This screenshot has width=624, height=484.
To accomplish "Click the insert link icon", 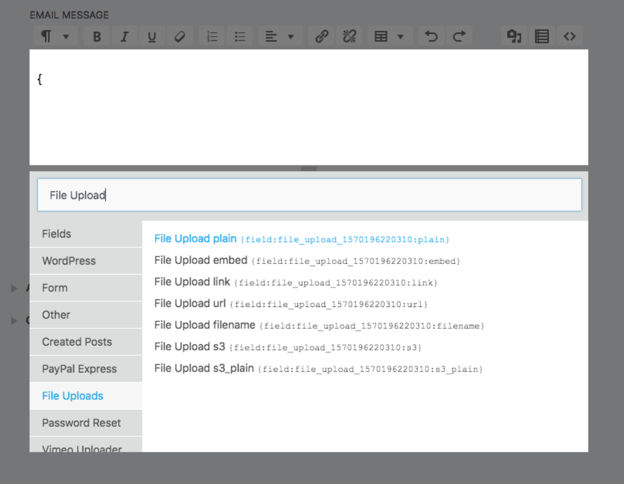I will 321,37.
